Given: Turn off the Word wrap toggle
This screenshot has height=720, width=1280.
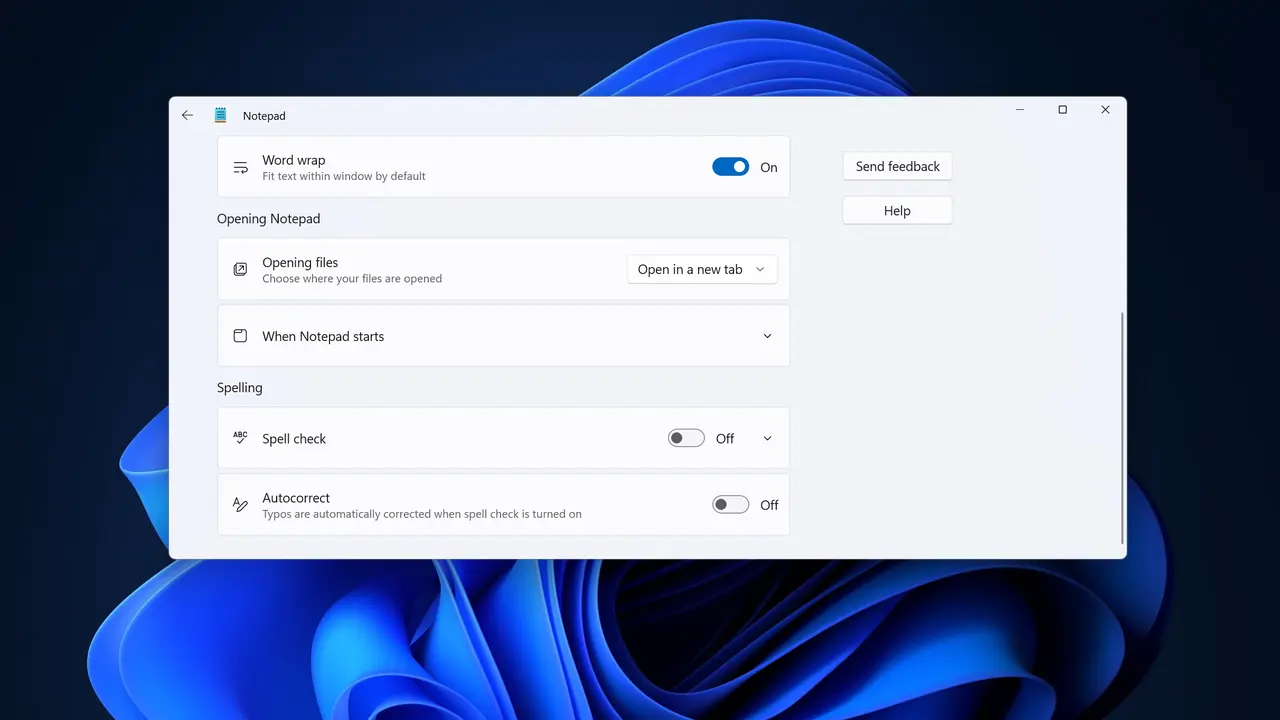Looking at the screenshot, I should pyautogui.click(x=731, y=167).
